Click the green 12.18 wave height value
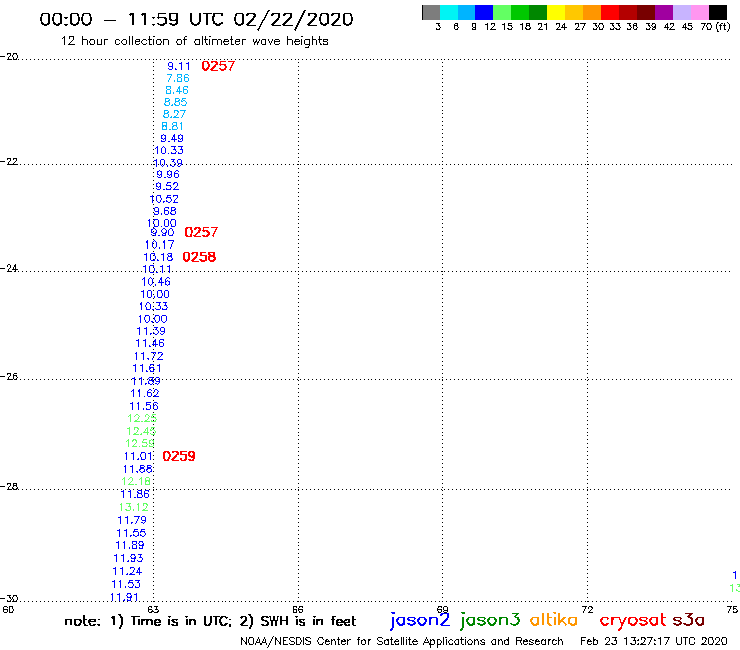740x650 pixels. (136, 481)
